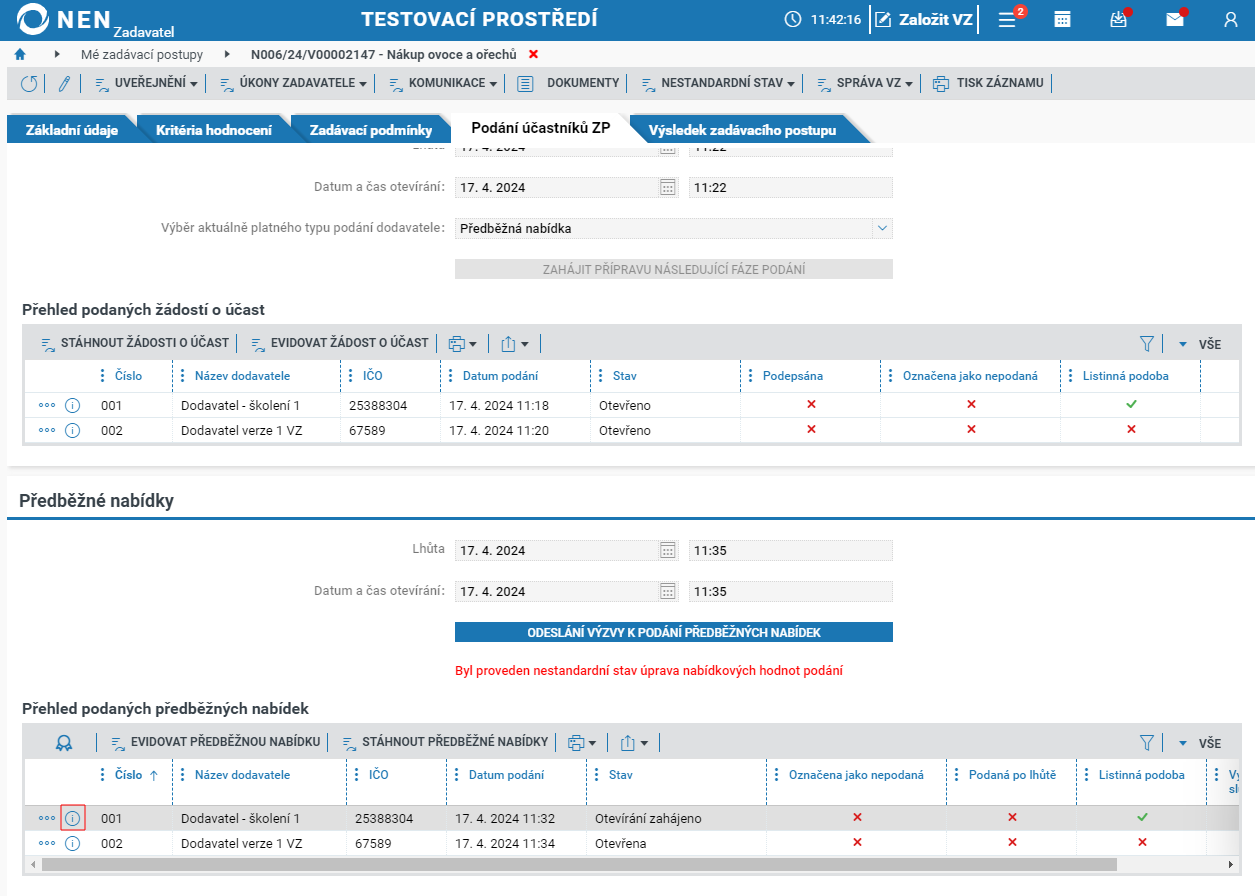Open the calendar picker for the Lhůta 11:35 date
The width and height of the screenshot is (1255, 896).
click(x=668, y=550)
